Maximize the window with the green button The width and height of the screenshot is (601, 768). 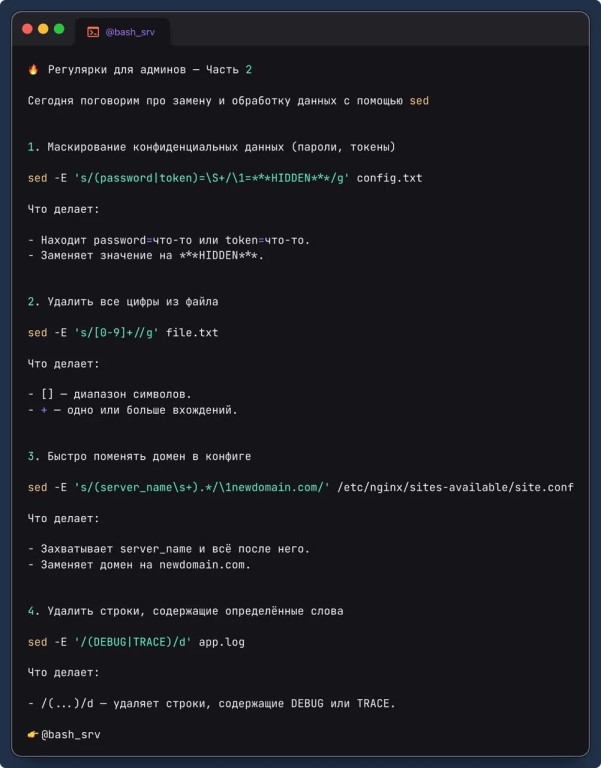coord(59,29)
